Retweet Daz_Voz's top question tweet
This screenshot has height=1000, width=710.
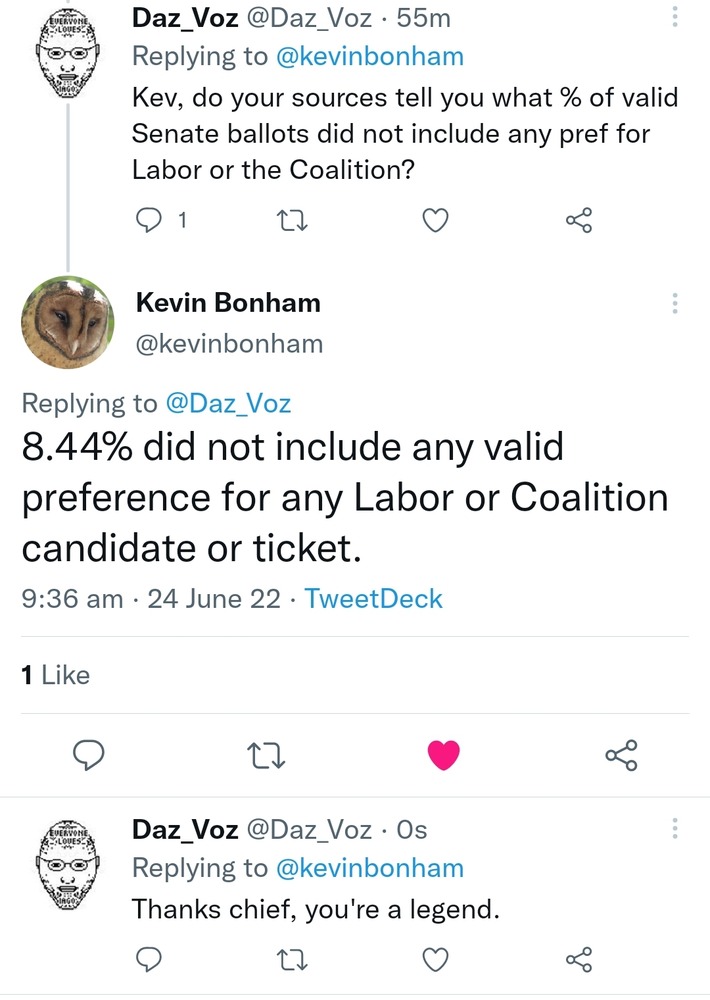click(x=289, y=220)
